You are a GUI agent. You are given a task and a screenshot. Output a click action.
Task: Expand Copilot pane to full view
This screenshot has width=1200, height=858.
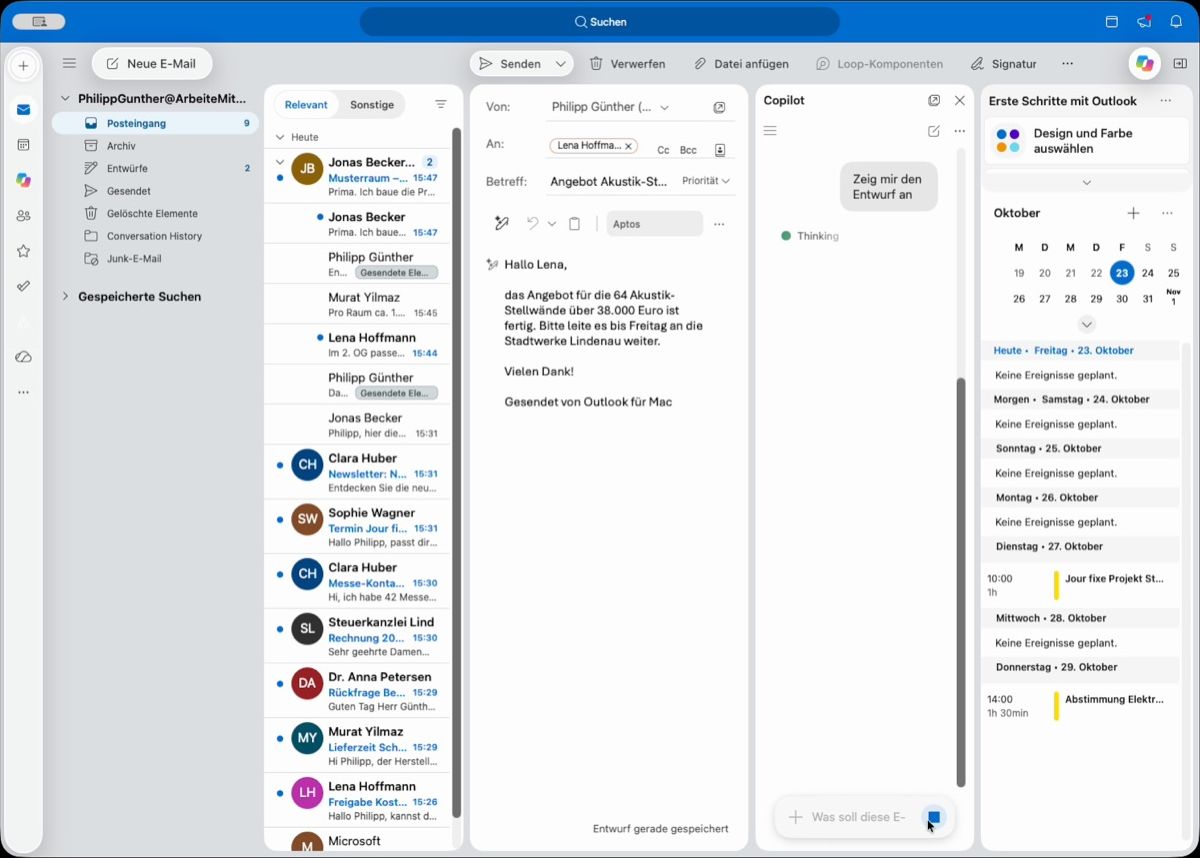coord(934,100)
